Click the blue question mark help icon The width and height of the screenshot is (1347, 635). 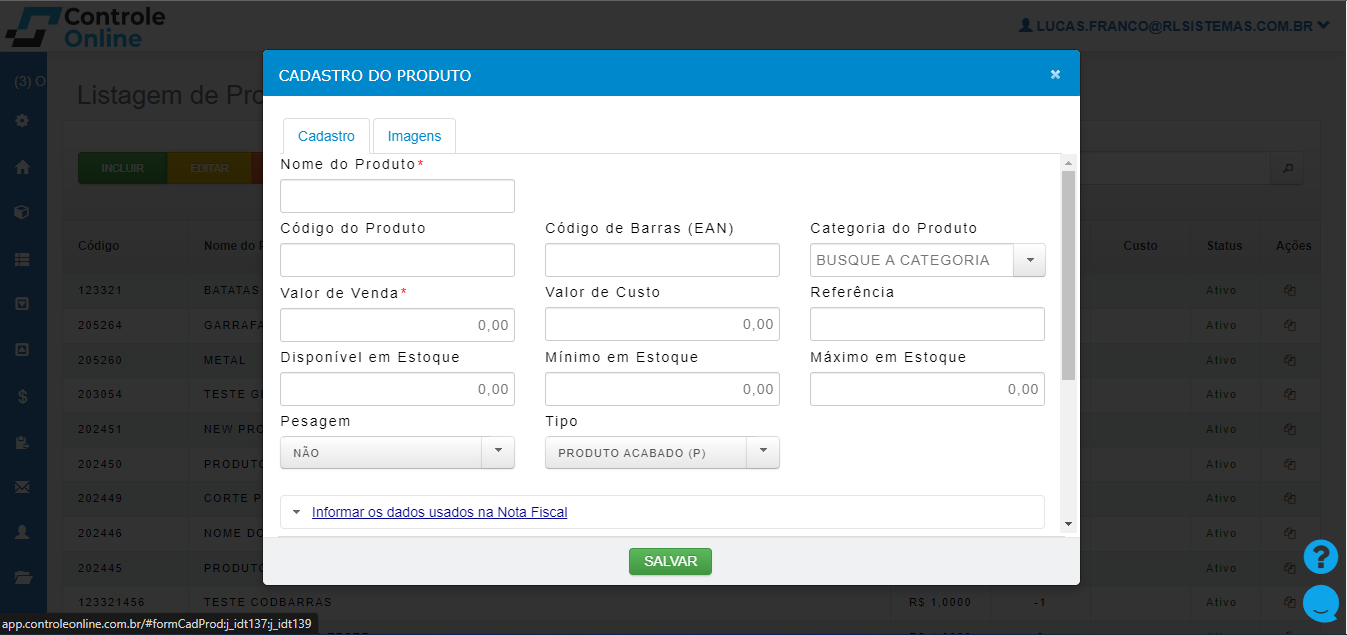(x=1320, y=557)
